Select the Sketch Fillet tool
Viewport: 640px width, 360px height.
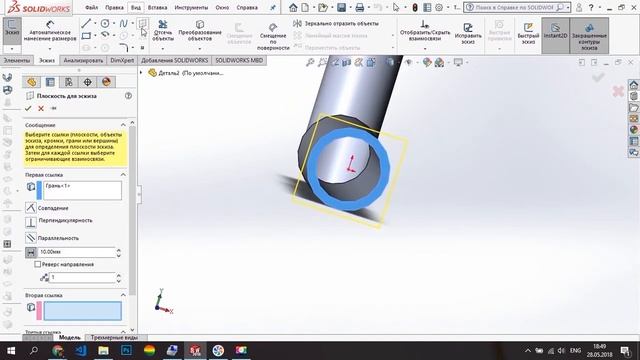tap(124, 48)
